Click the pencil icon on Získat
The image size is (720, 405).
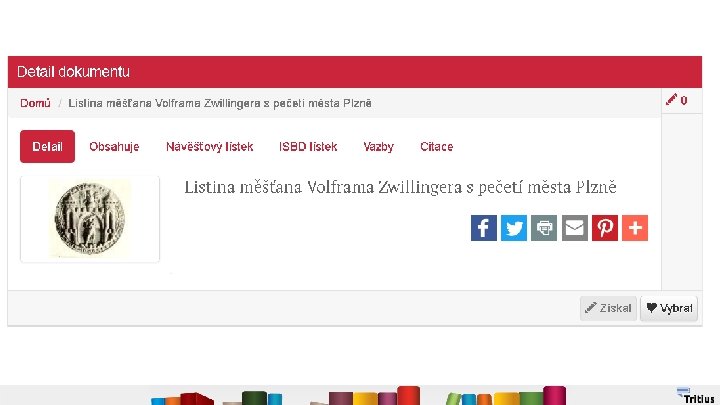coord(591,308)
